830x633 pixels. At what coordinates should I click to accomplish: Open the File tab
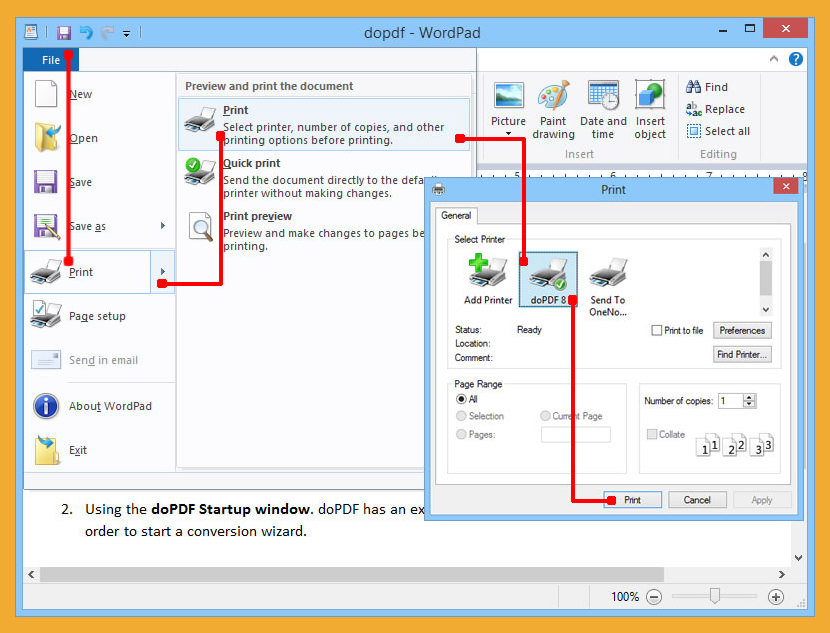[51, 60]
